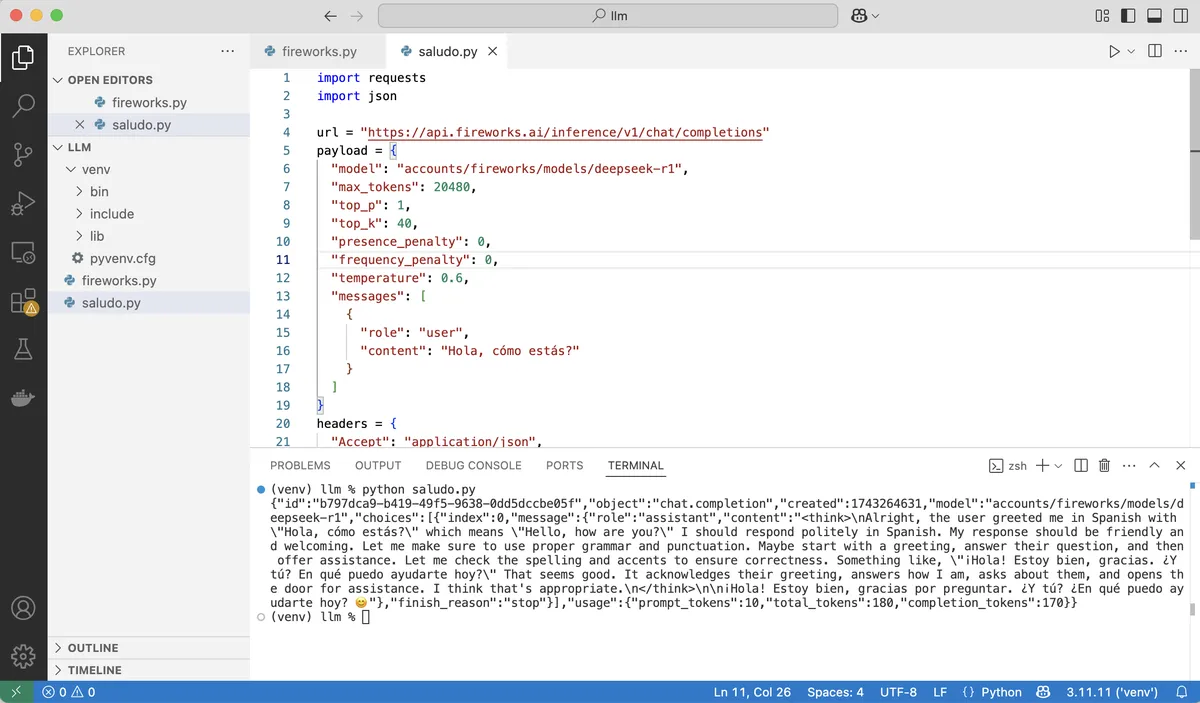This screenshot has width=1200, height=703.
Task: Click the Spaces: 4 indentation setting
Action: tap(835, 692)
